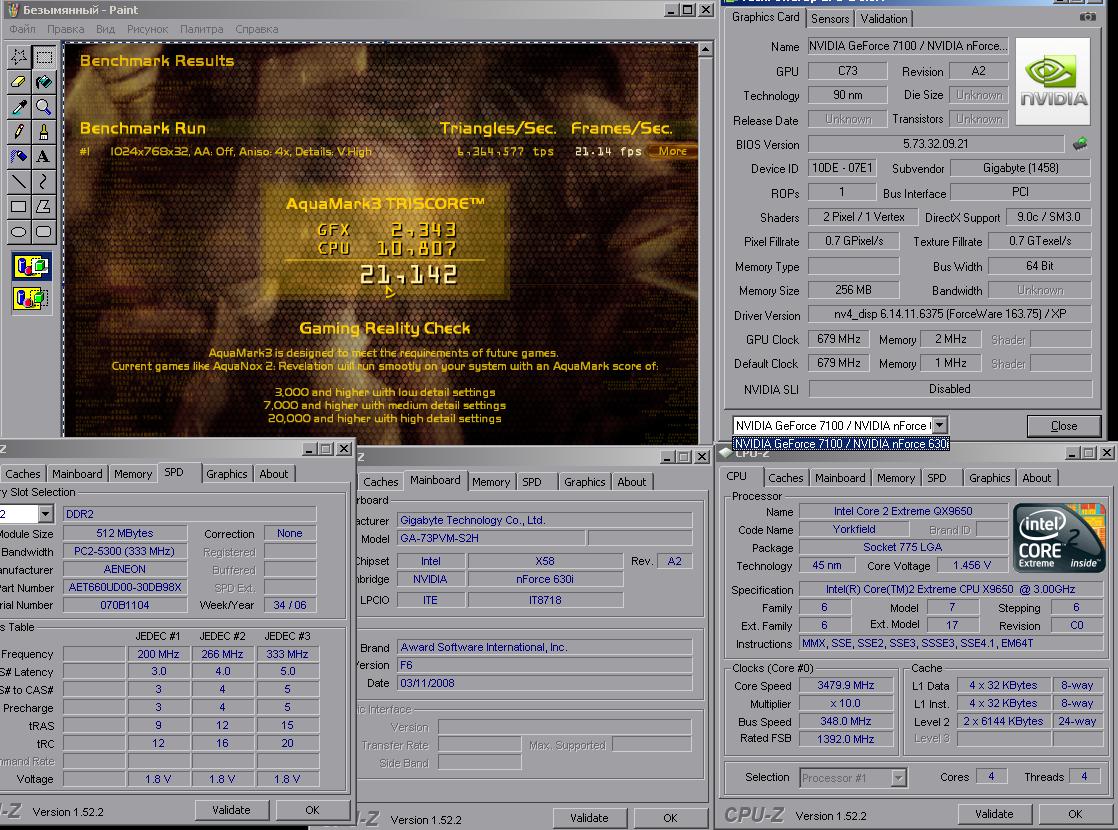Select the Polygon shape tool
Image resolution: width=1118 pixels, height=830 pixels.
[x=44, y=207]
